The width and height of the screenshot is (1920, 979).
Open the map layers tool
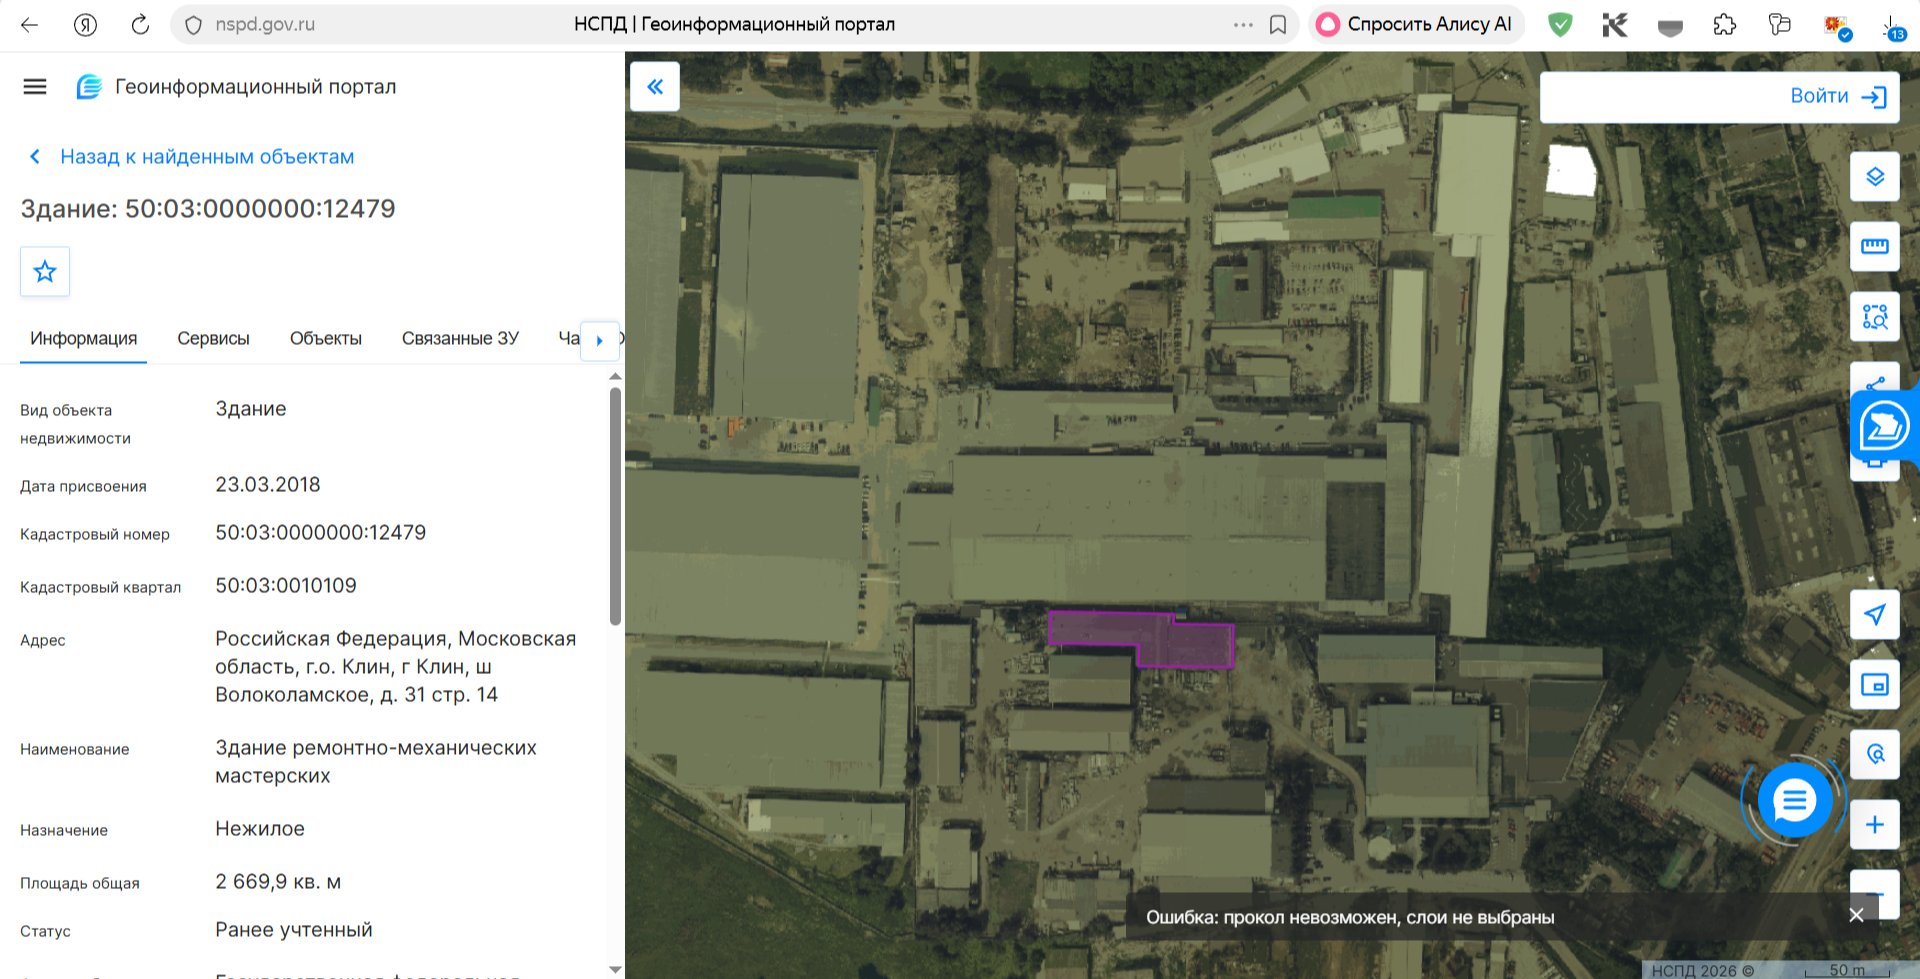1875,177
